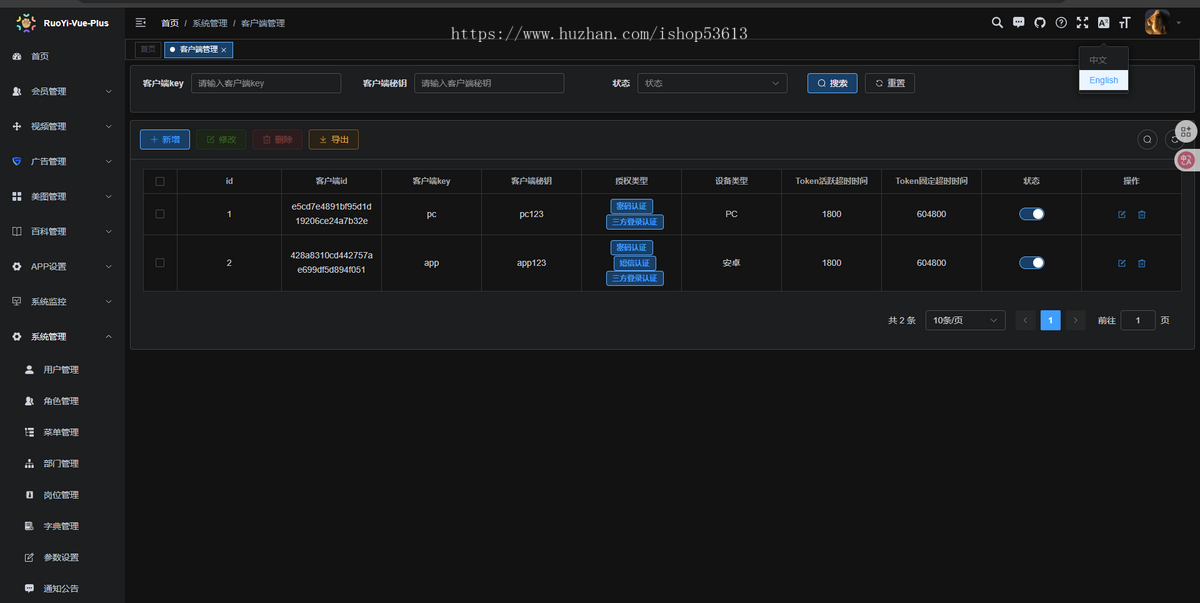Select the checkbox for row id 1
Image resolution: width=1200 pixels, height=603 pixels.
click(160, 214)
